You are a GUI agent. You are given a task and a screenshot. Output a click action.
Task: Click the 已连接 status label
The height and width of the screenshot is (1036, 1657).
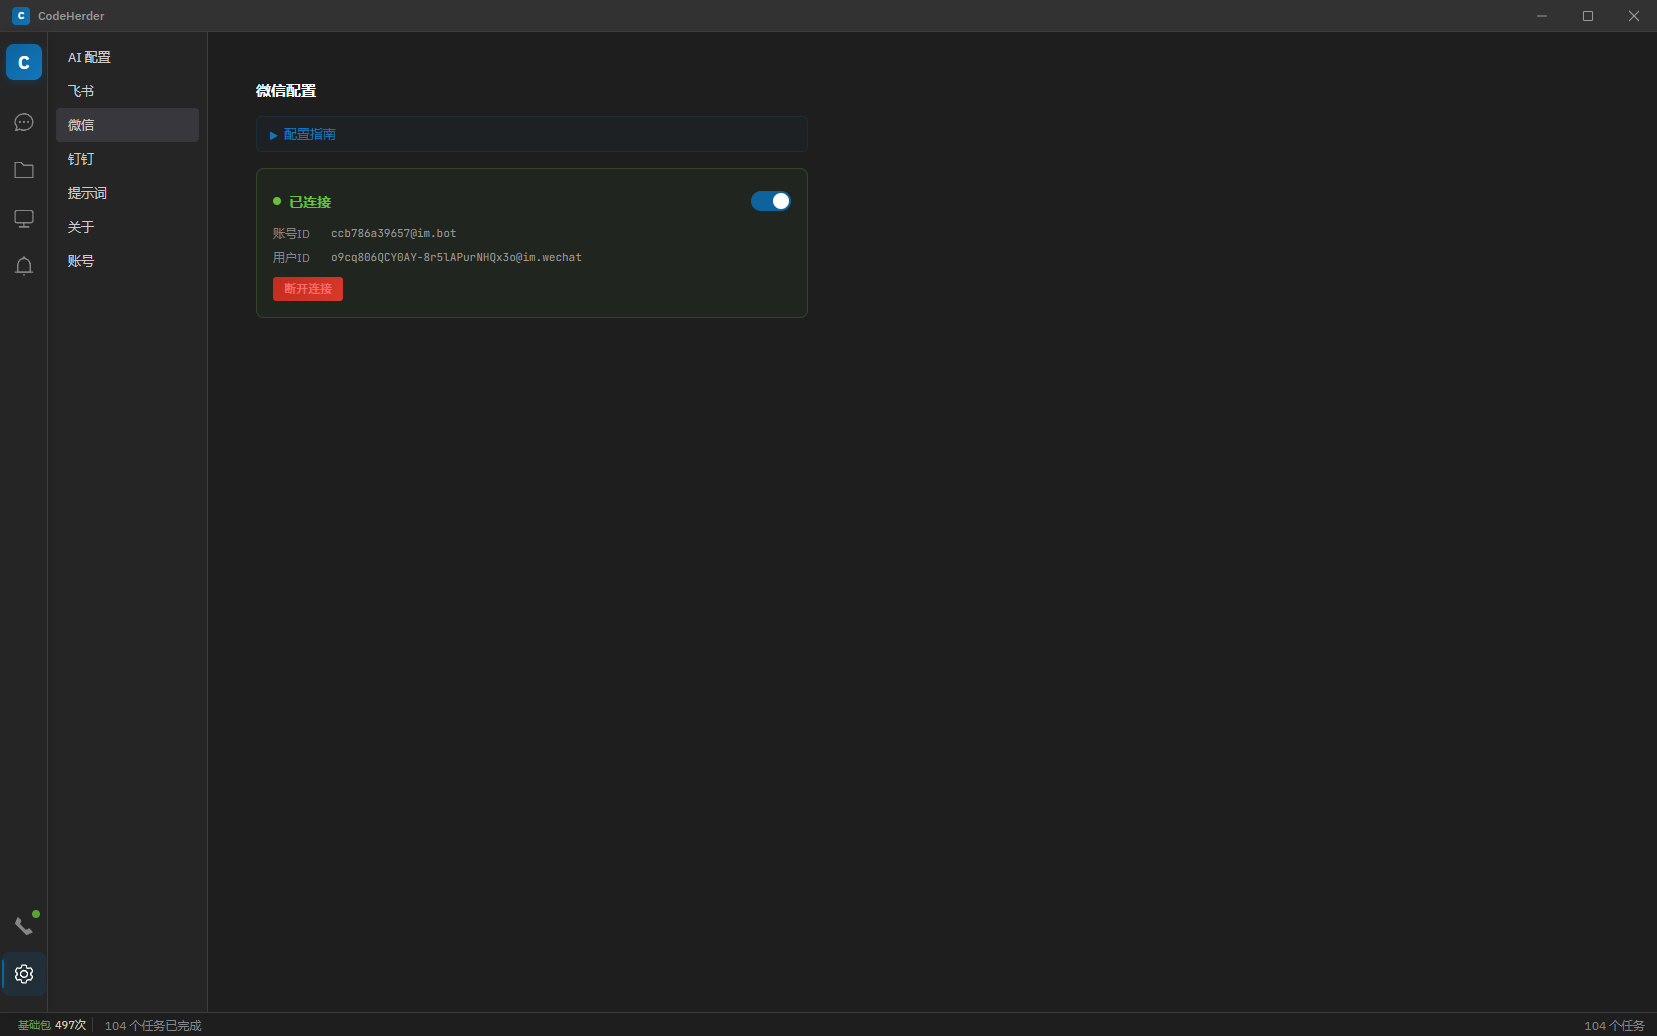tap(310, 202)
